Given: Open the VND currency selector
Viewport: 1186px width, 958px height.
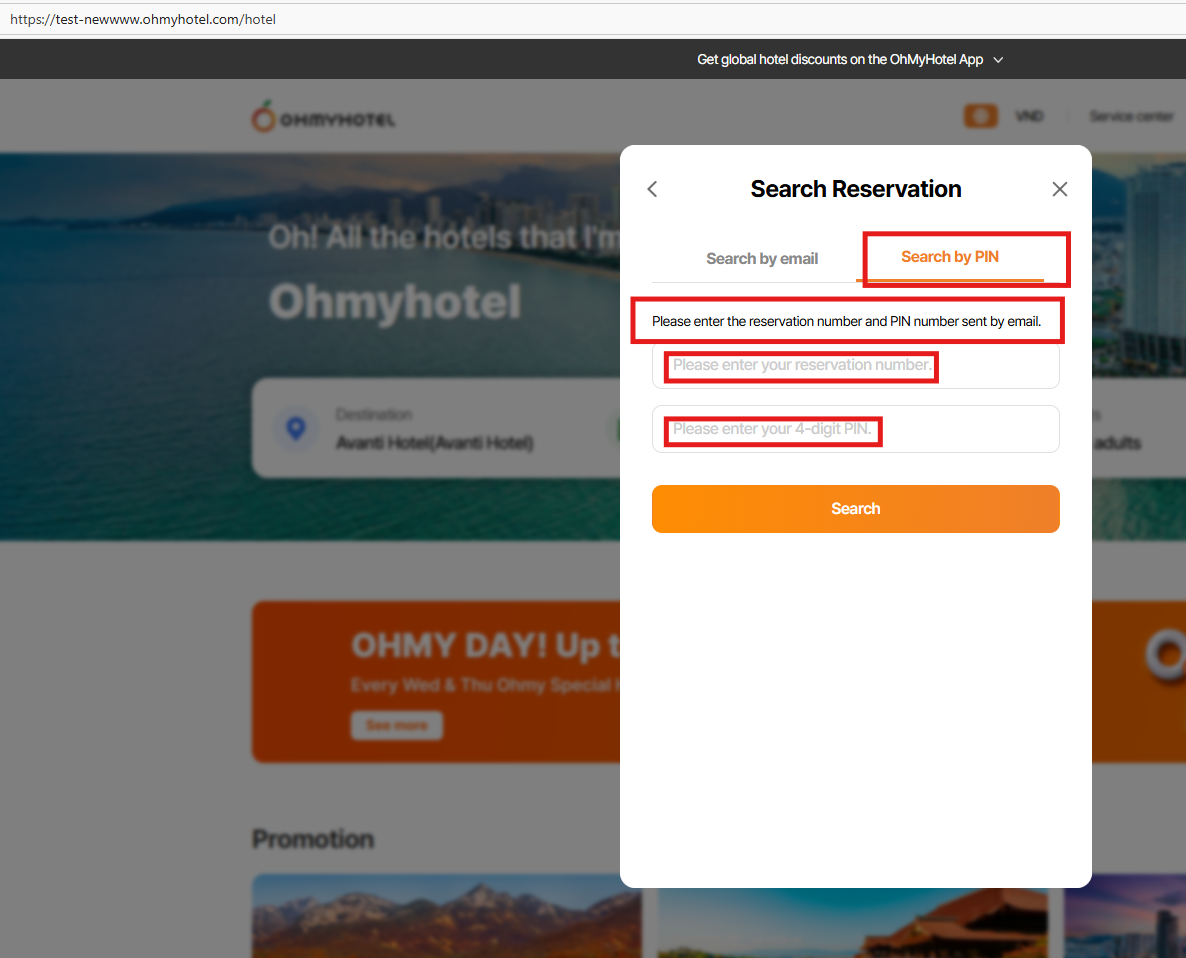Looking at the screenshot, I should click(x=1029, y=116).
